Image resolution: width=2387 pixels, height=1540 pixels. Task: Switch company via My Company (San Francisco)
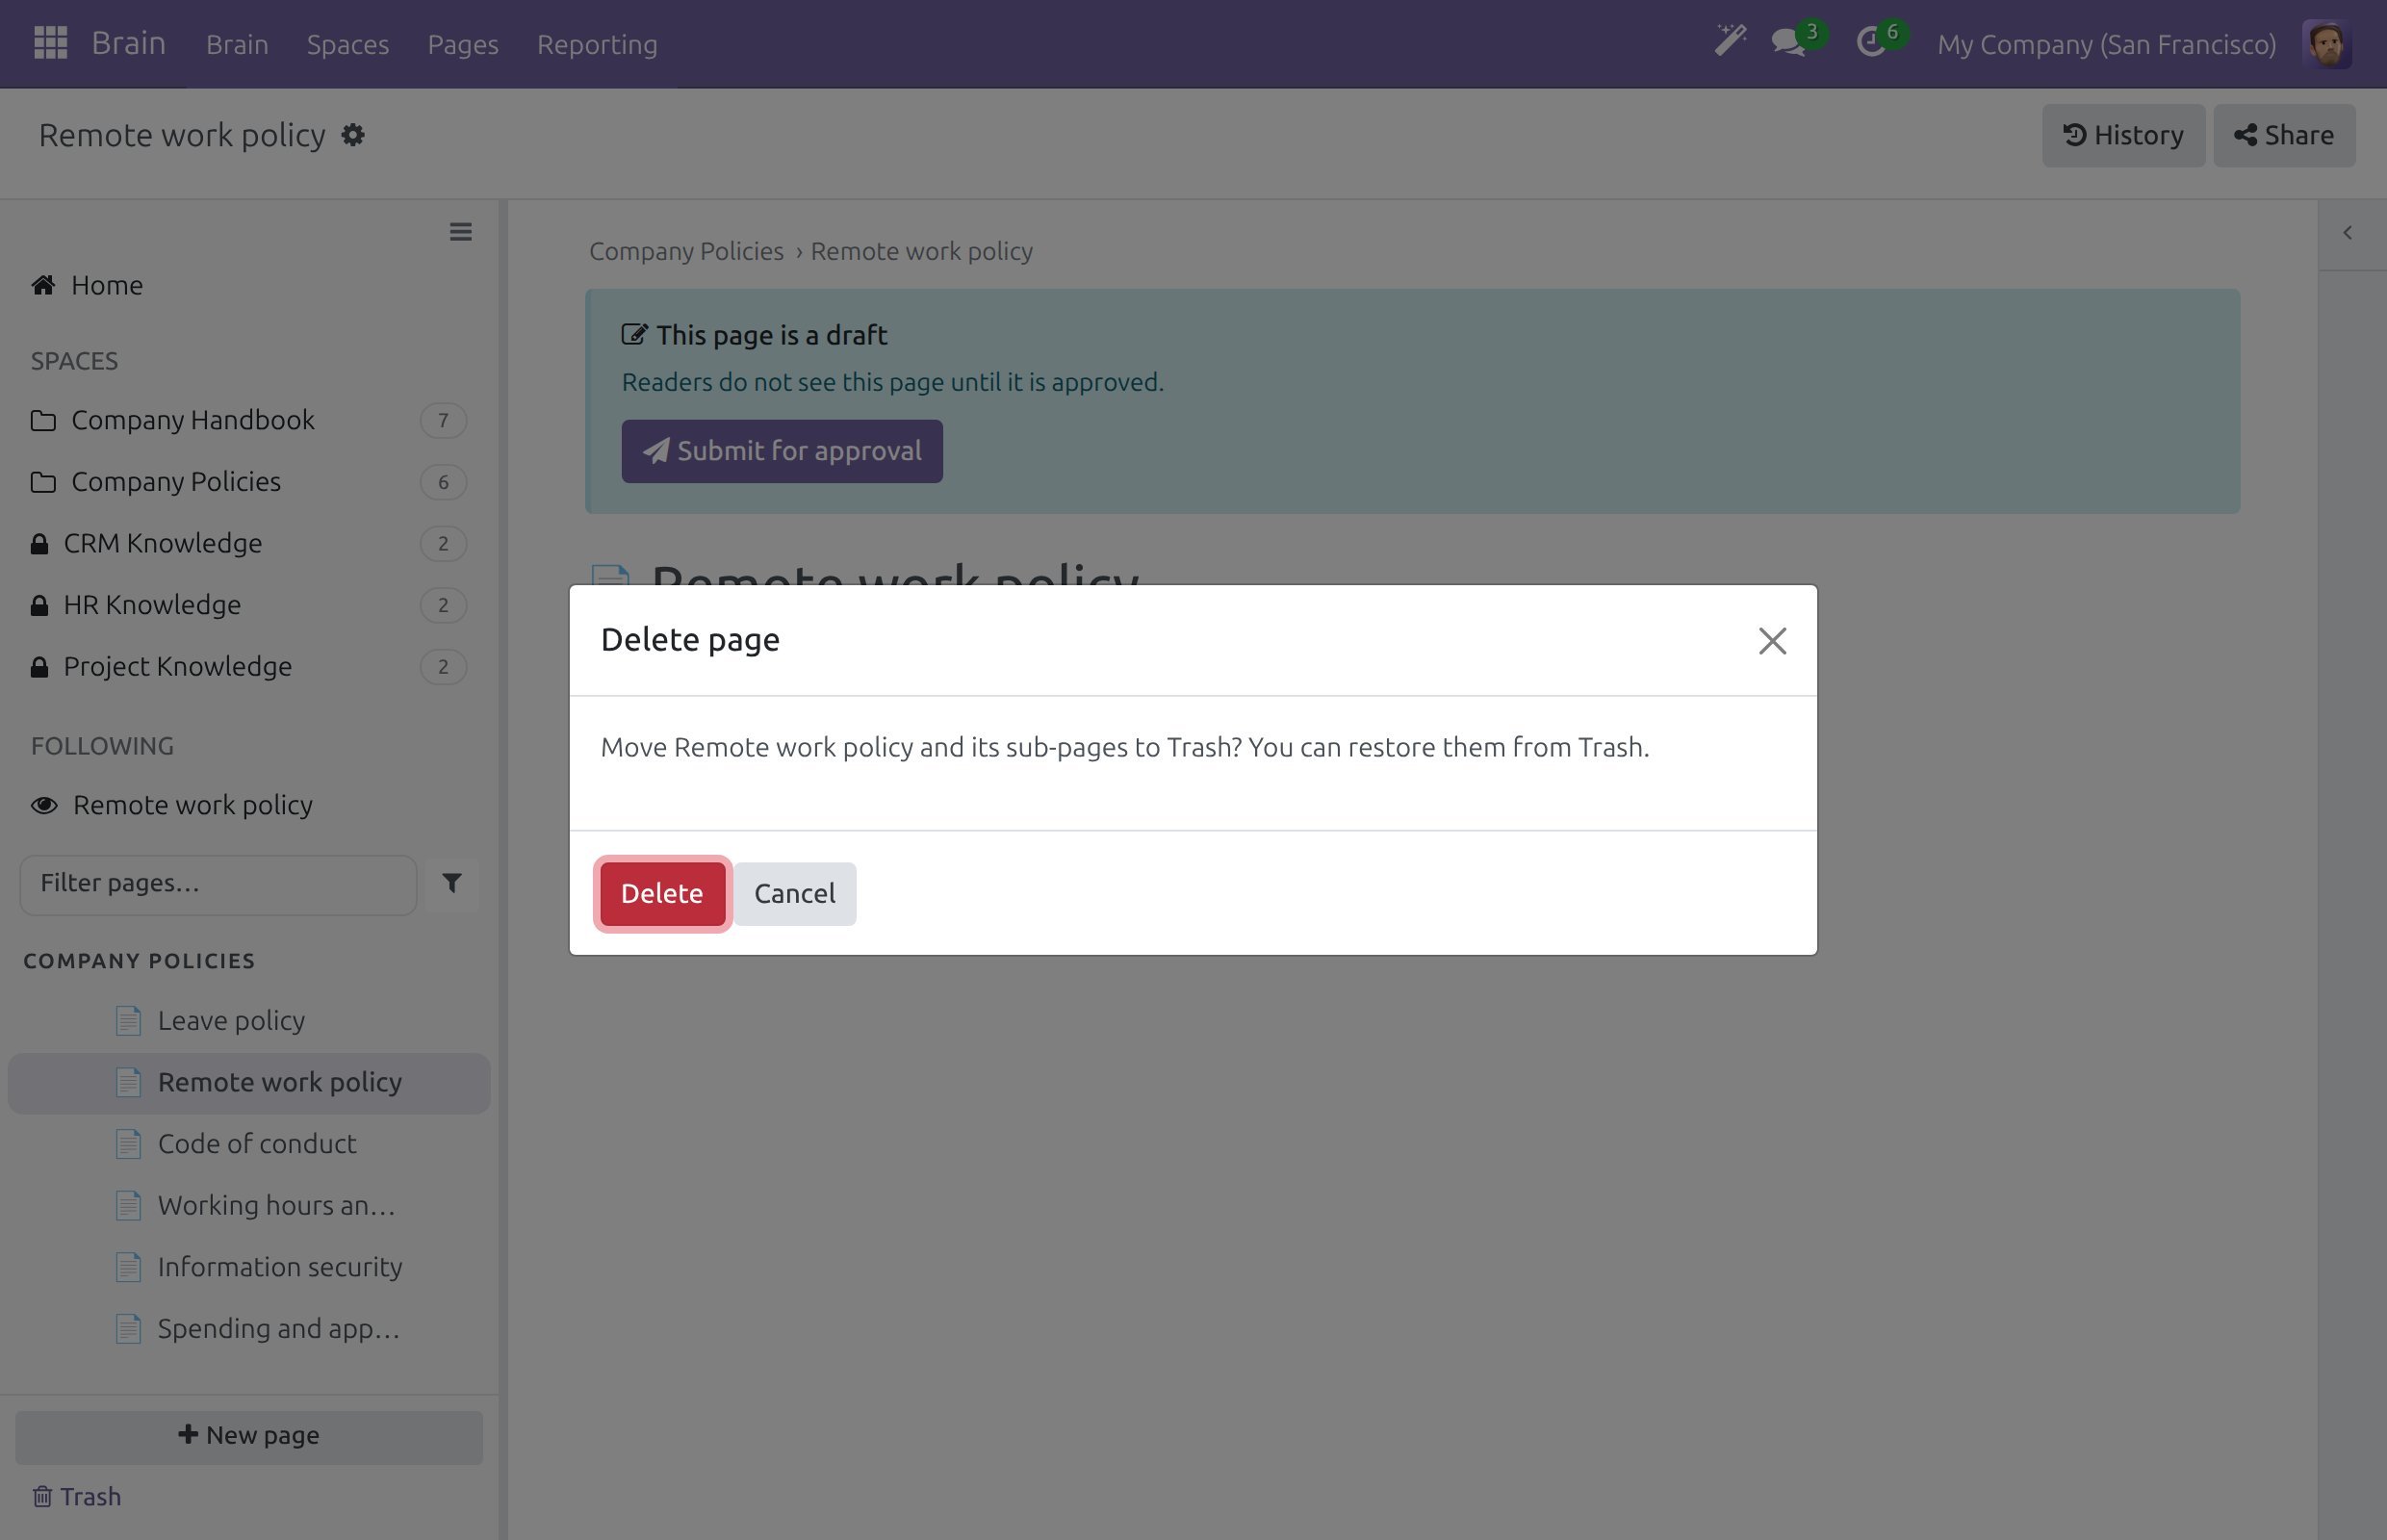coord(2106,44)
